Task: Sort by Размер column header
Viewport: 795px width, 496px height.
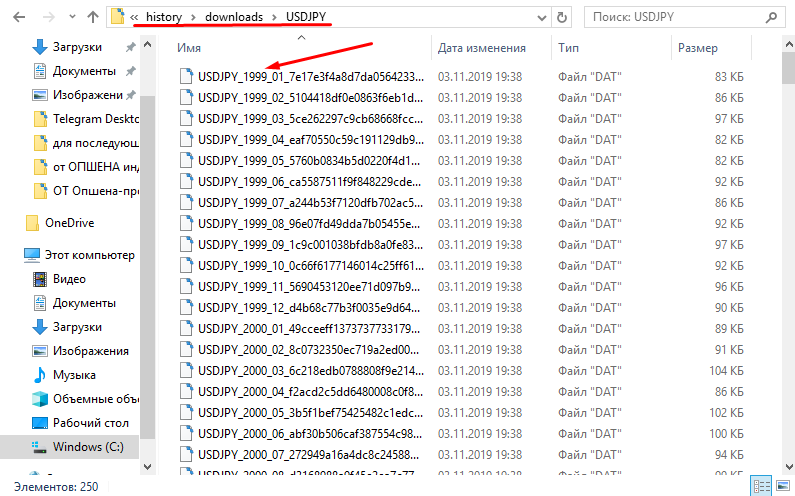Action: coord(698,48)
